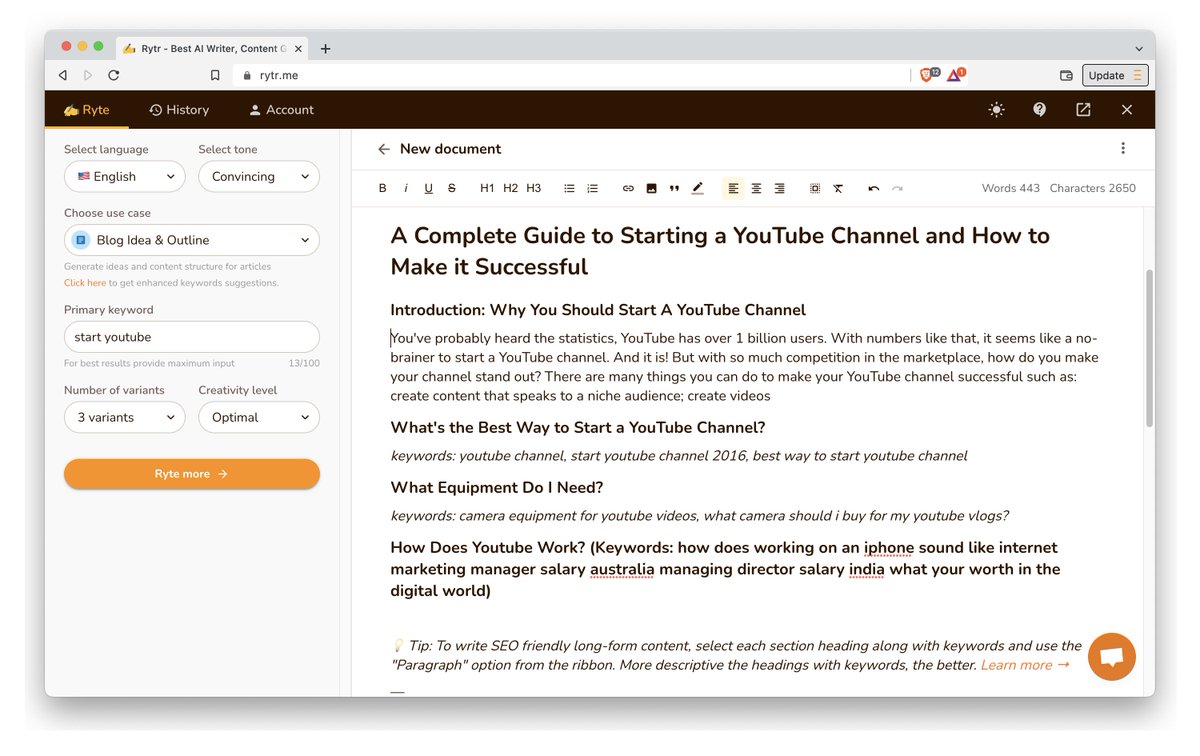
Task: Click the browser forward button
Action: 88,75
